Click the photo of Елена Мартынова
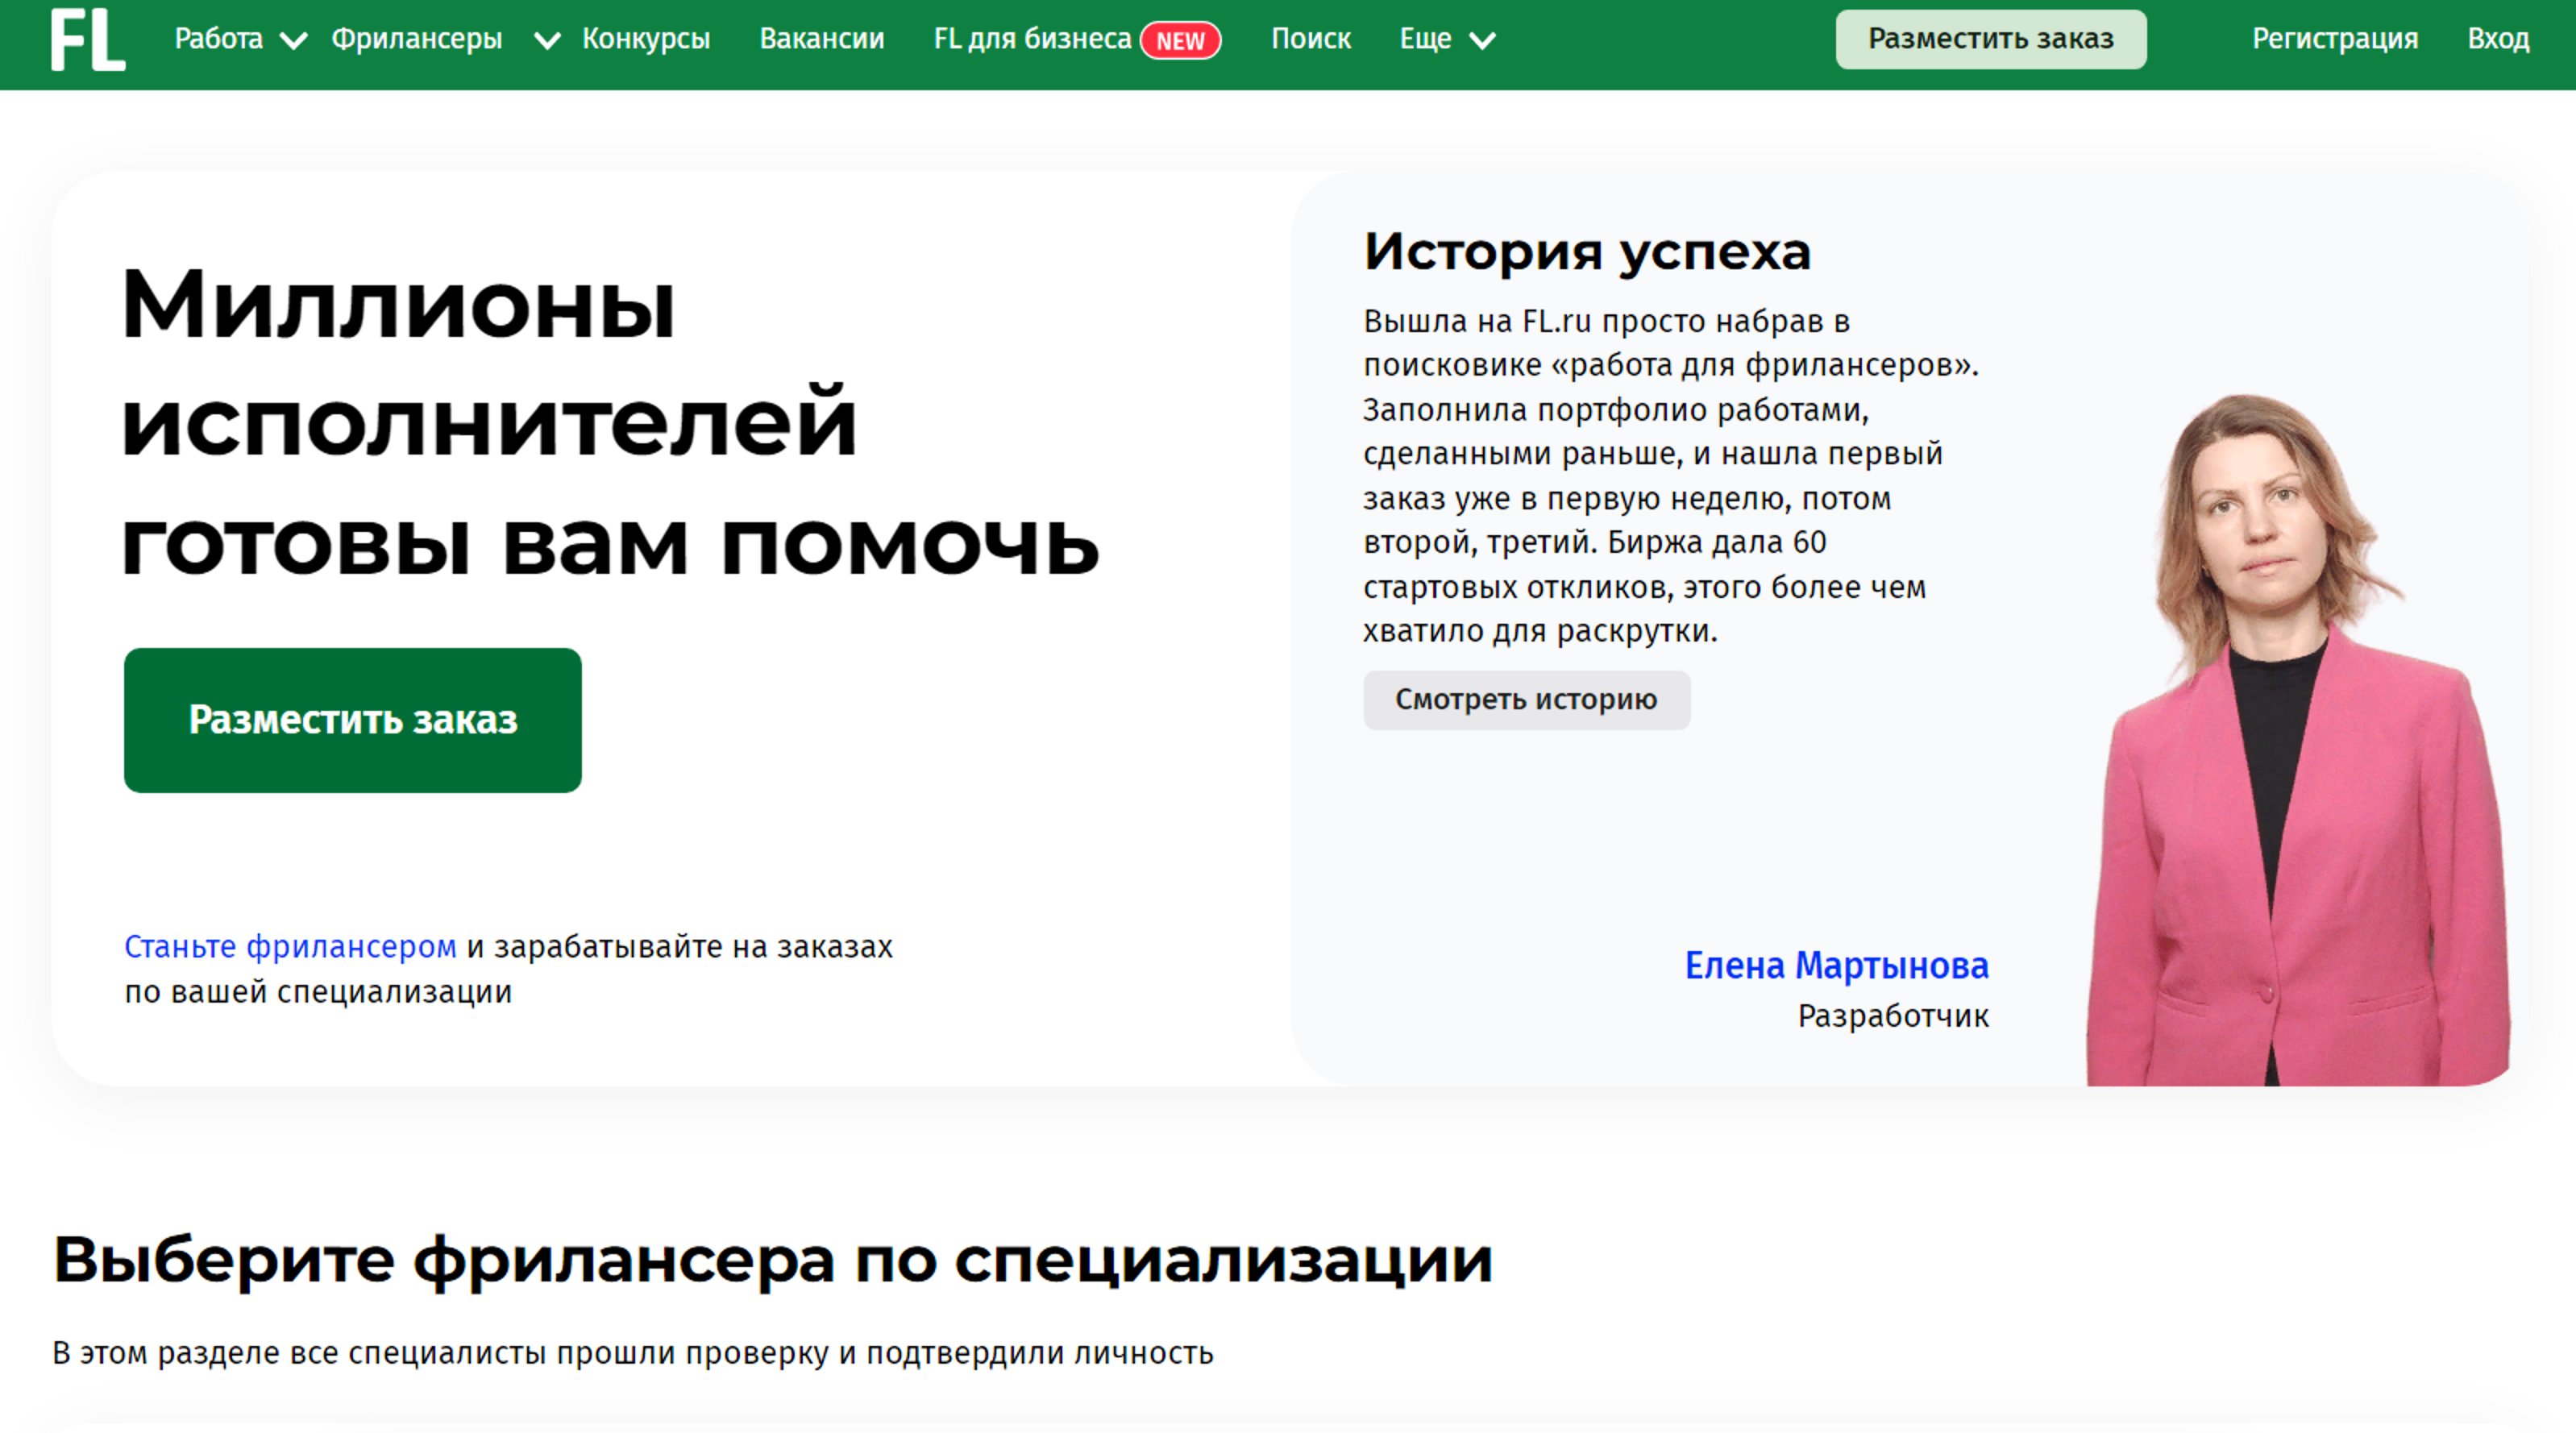Image resolution: width=2576 pixels, height=1433 pixels. pyautogui.click(x=2297, y=740)
